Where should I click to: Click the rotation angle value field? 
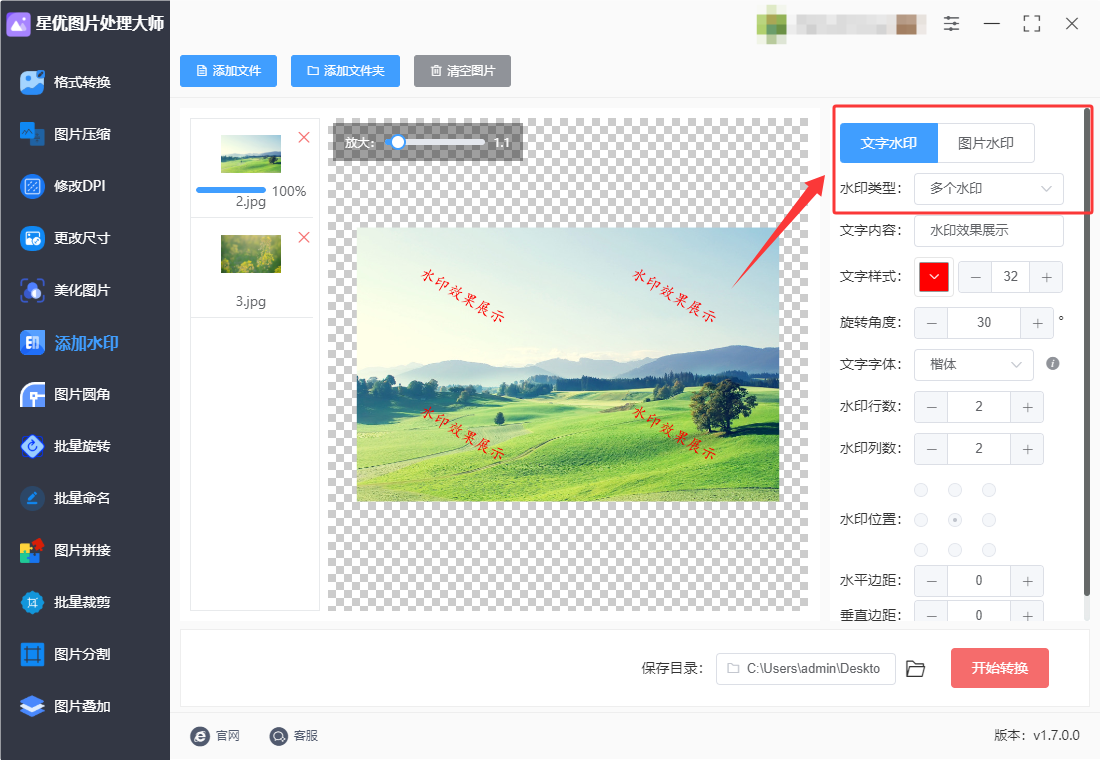(984, 323)
